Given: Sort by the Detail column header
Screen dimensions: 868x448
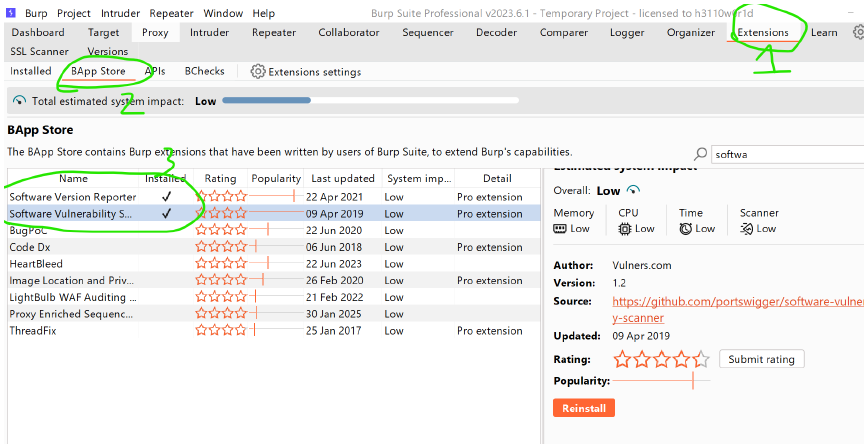Looking at the screenshot, I should pyautogui.click(x=497, y=178).
